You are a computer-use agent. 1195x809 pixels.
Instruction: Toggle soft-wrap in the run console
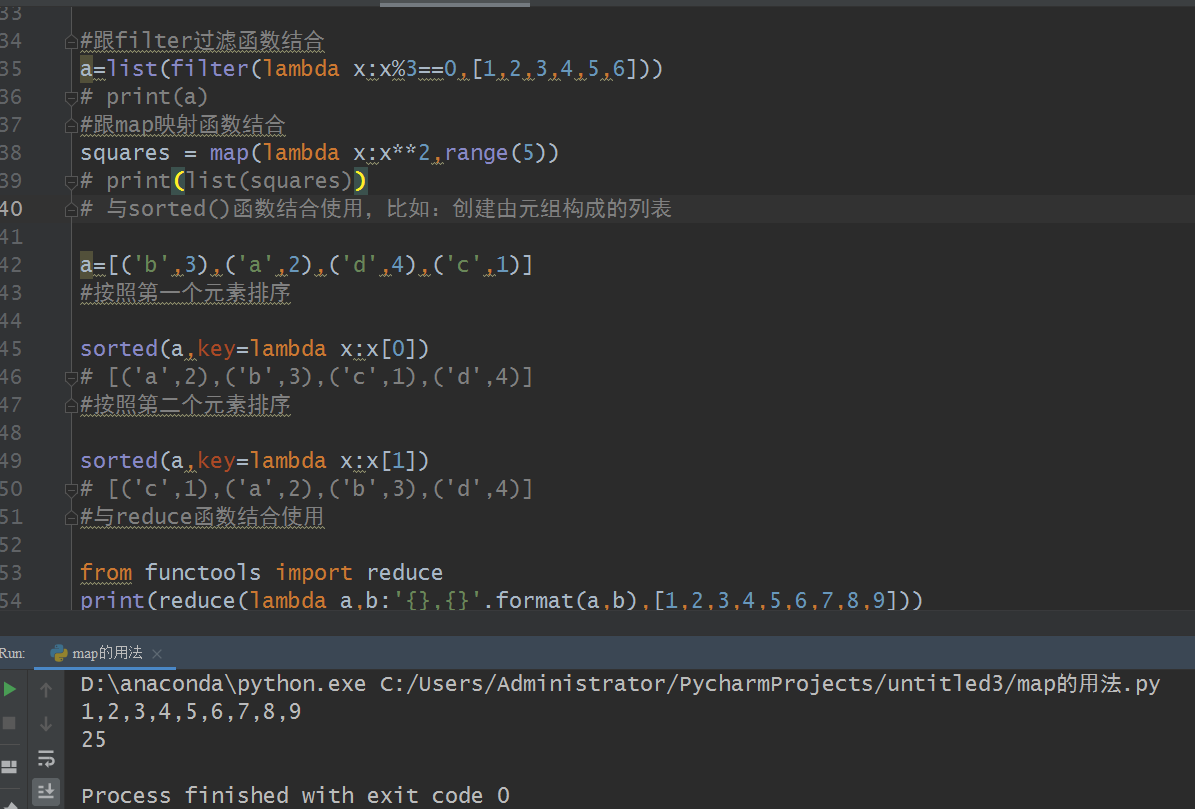click(46, 759)
